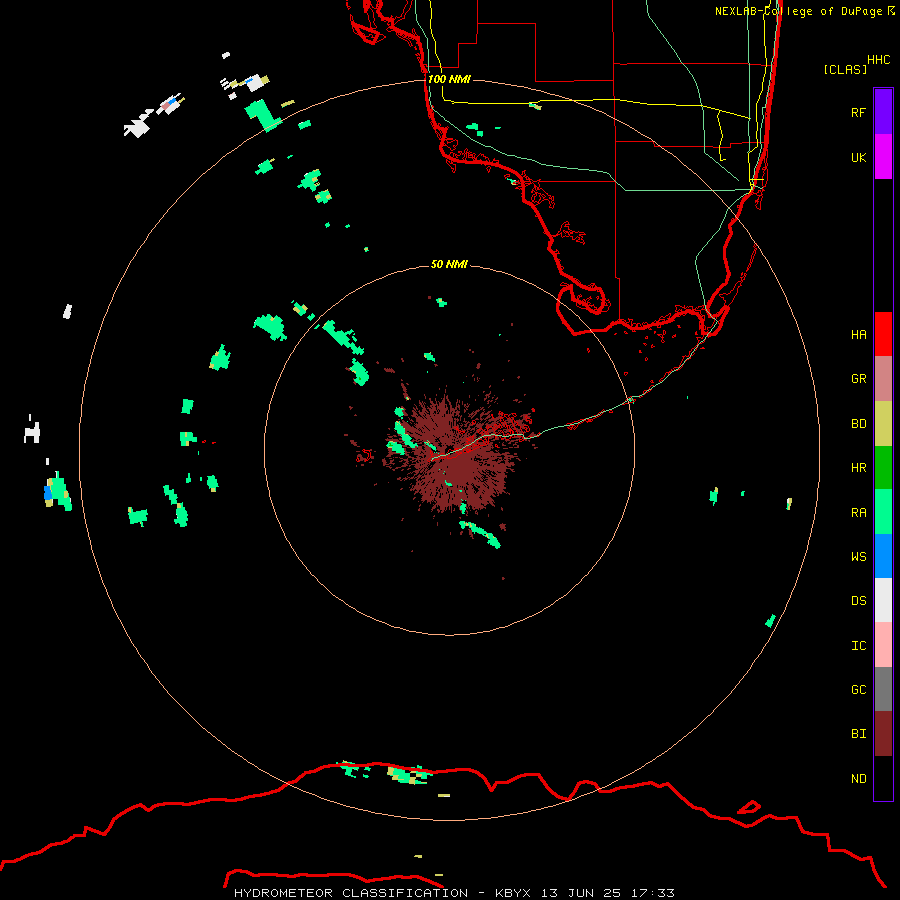This screenshot has height=900, width=900.
Task: Click the HA red legend swatch
Action: 883,334
